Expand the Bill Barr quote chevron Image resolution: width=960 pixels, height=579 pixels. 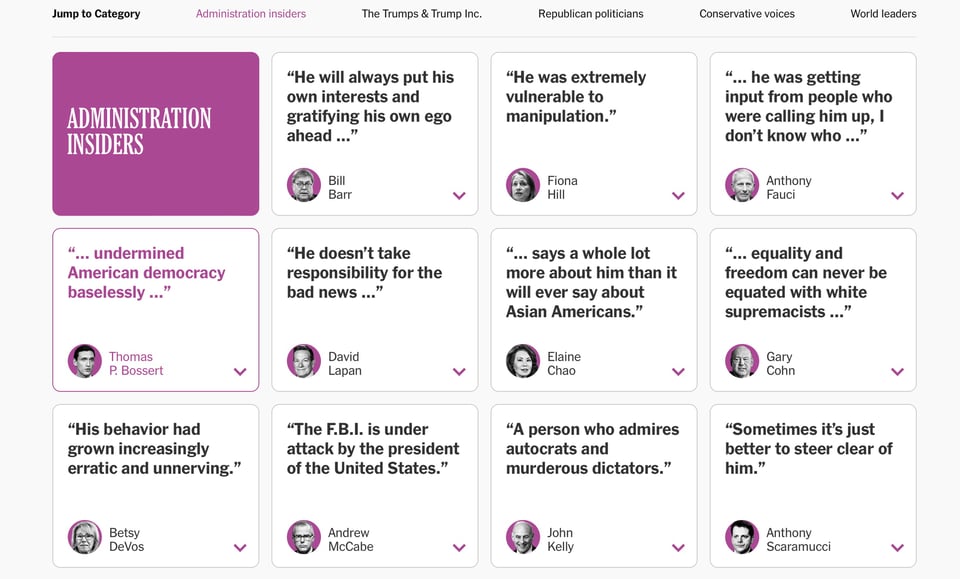coord(459,196)
